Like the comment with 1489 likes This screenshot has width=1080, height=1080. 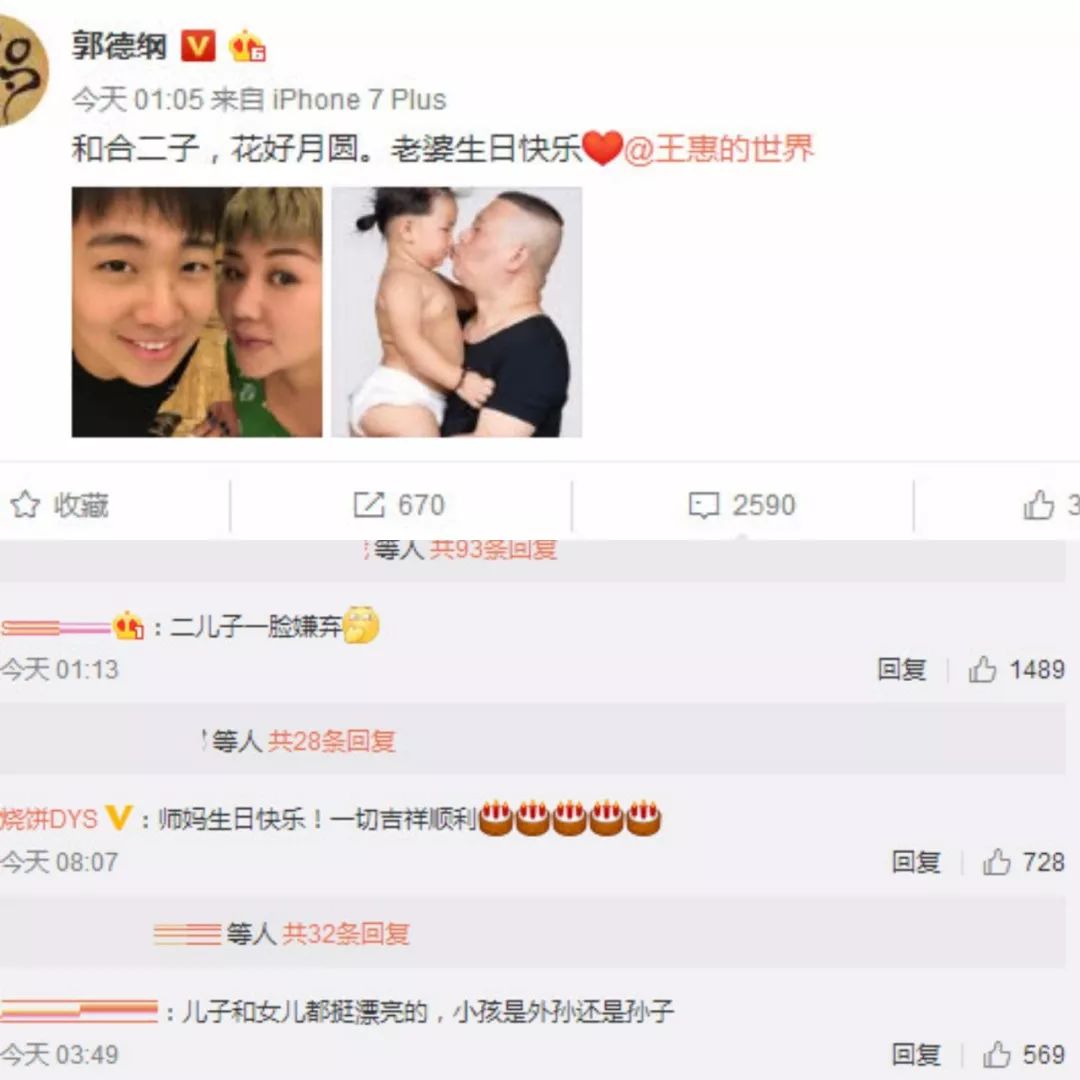[x=982, y=669]
